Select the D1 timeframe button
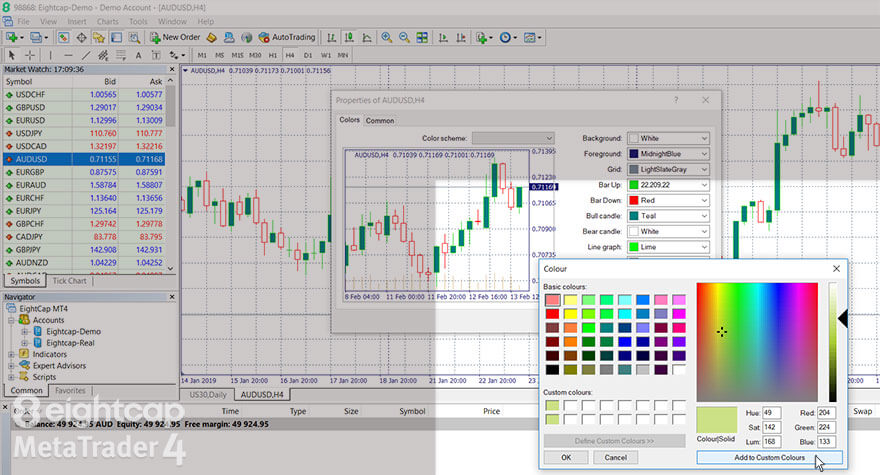This screenshot has width=880, height=475. pos(308,55)
